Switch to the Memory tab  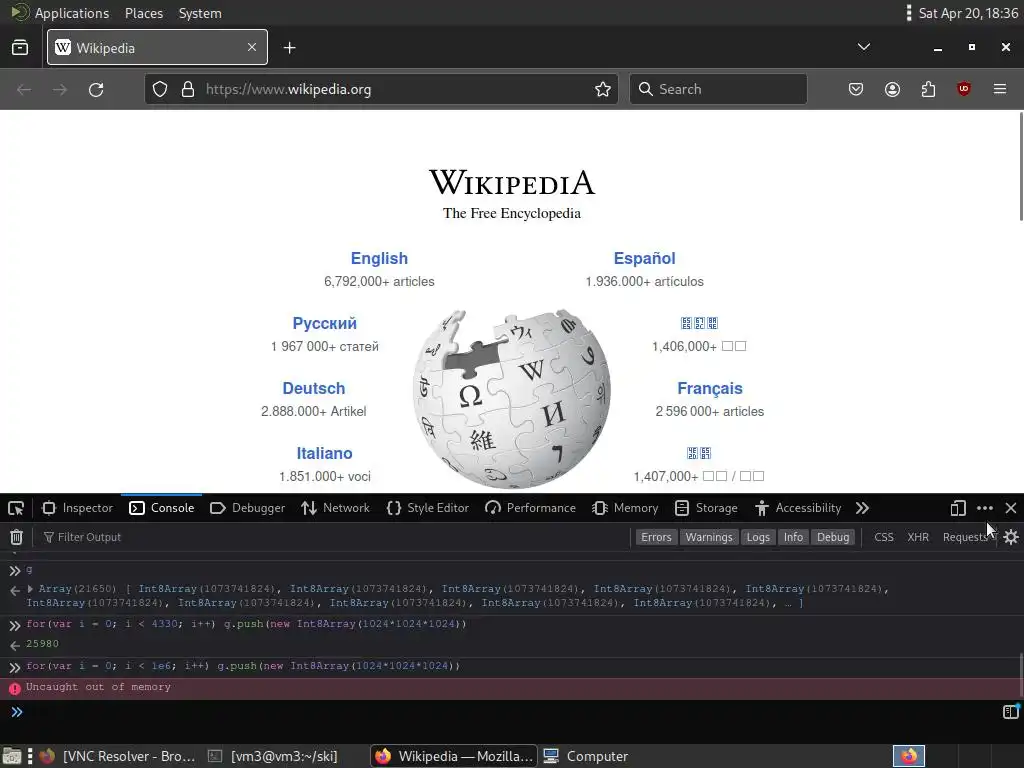[626, 508]
